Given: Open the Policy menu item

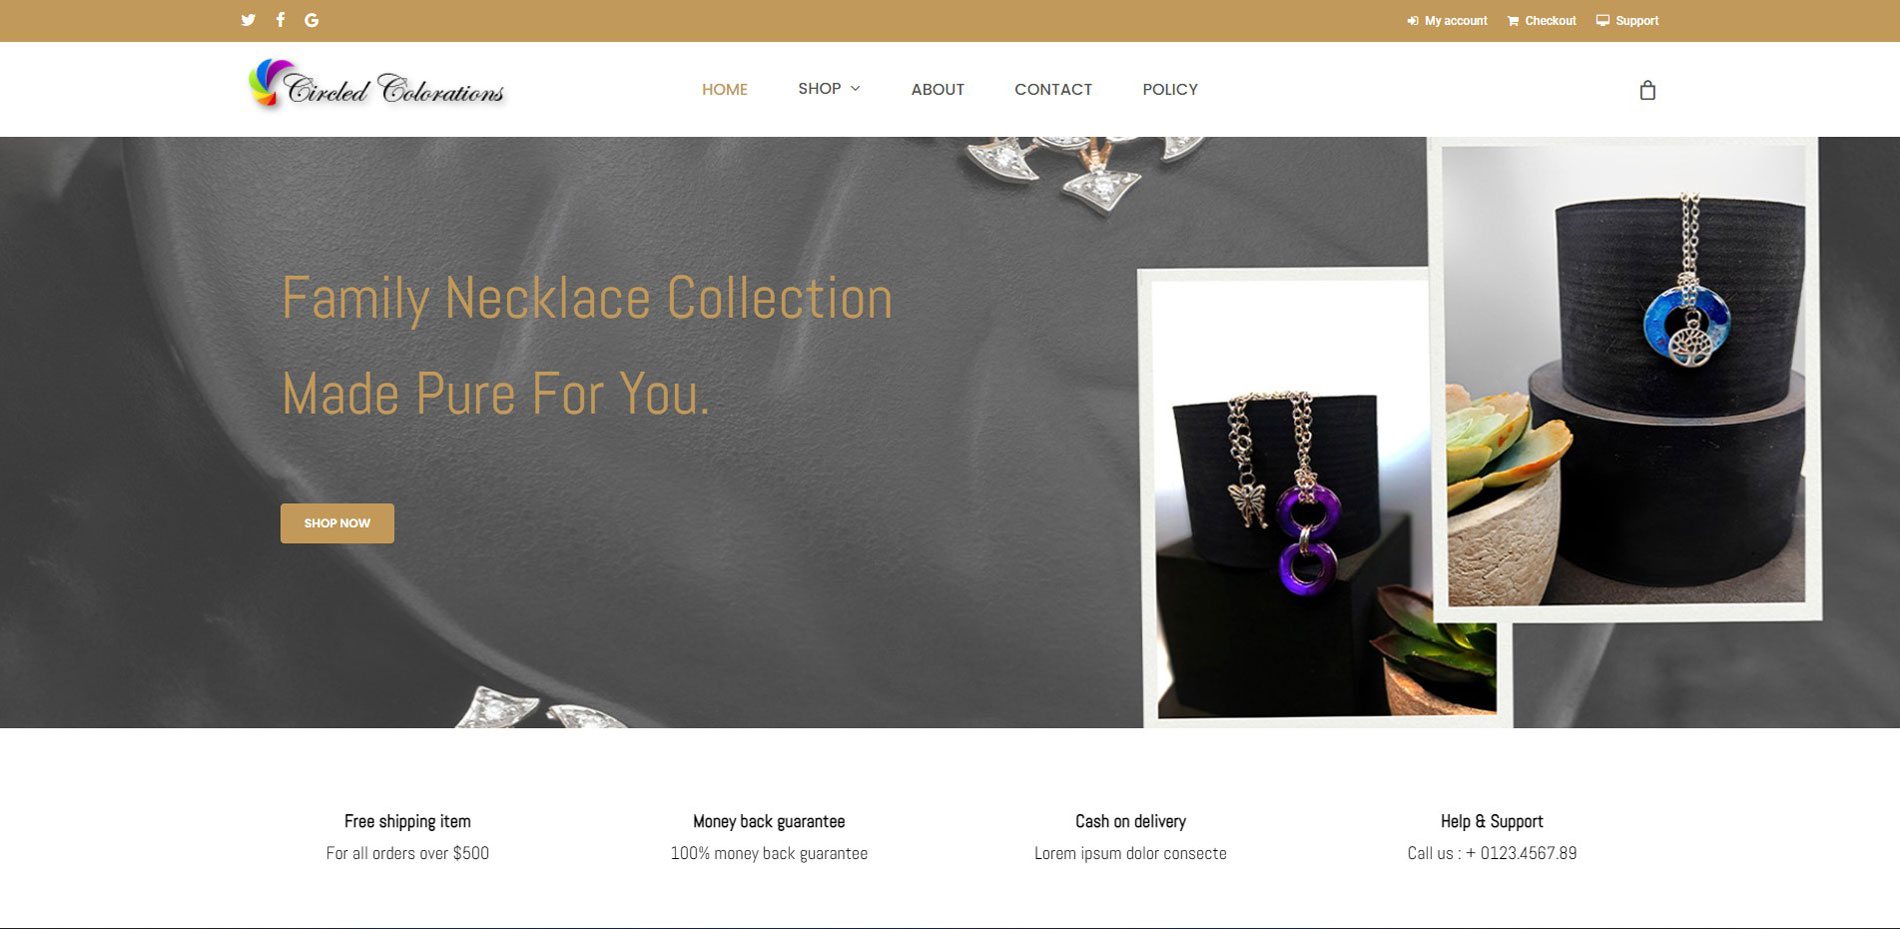Looking at the screenshot, I should point(1170,89).
